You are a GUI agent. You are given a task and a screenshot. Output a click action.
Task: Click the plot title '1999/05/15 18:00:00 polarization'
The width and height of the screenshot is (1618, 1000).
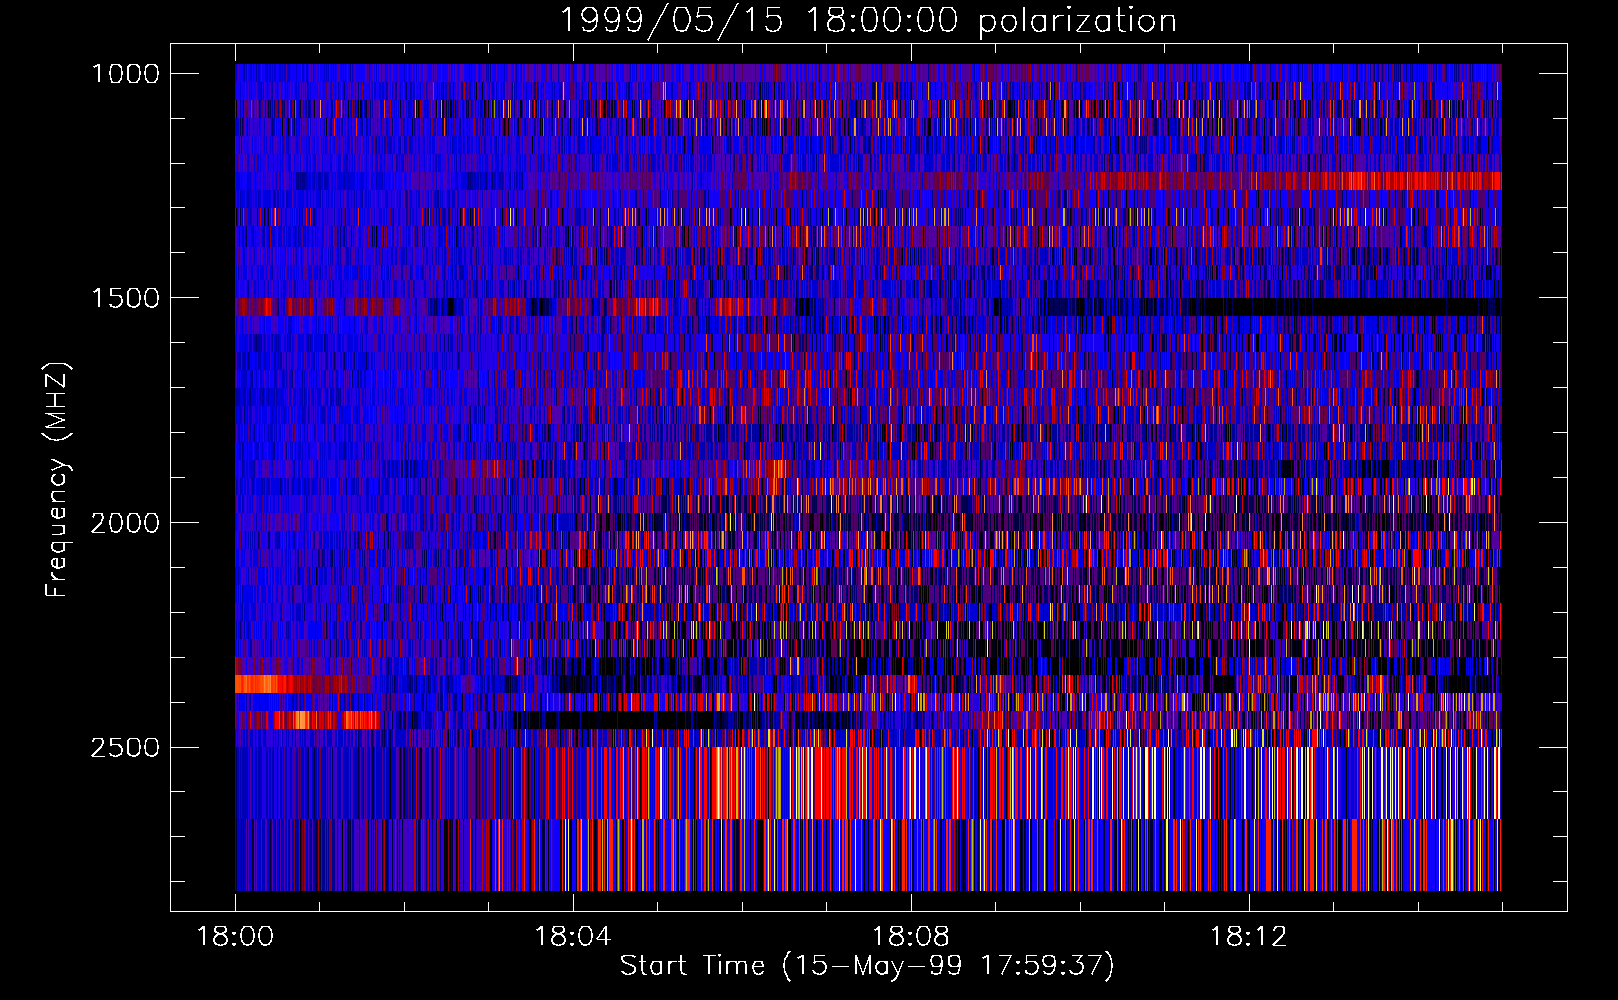867,21
